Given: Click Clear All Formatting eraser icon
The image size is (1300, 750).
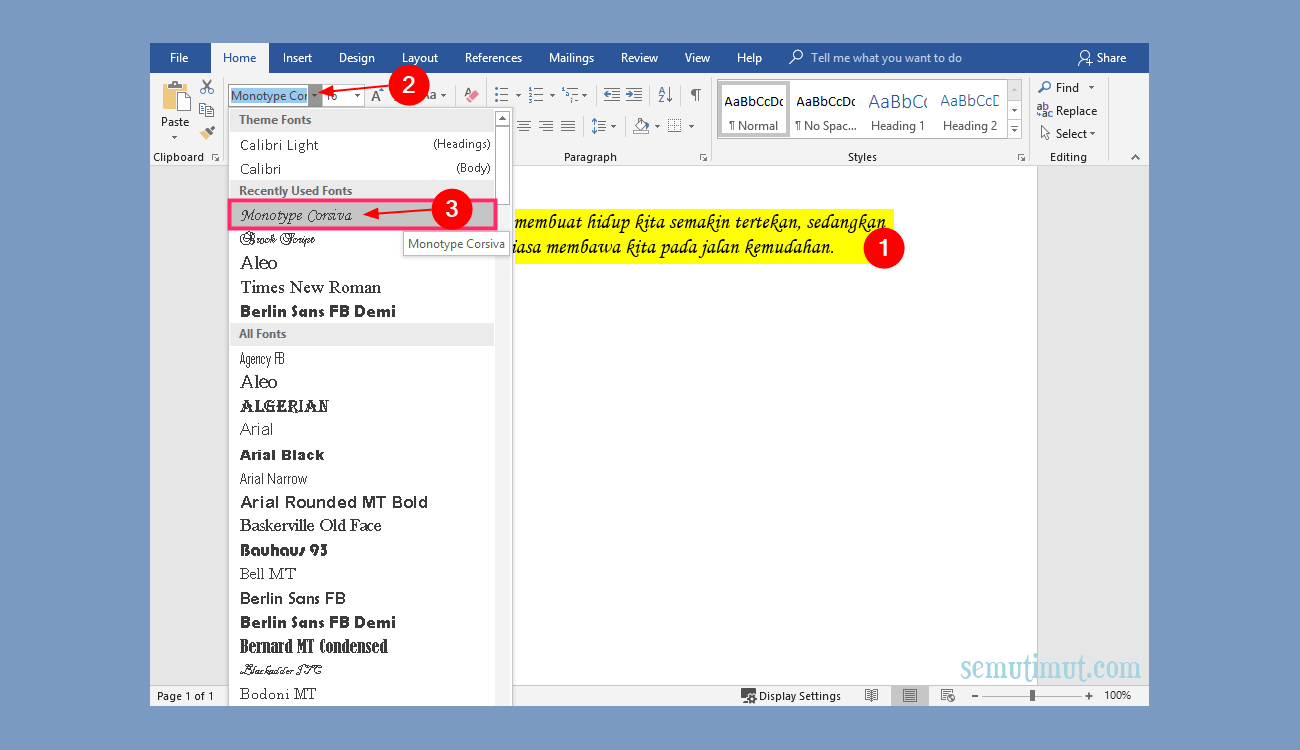Looking at the screenshot, I should pos(471,96).
